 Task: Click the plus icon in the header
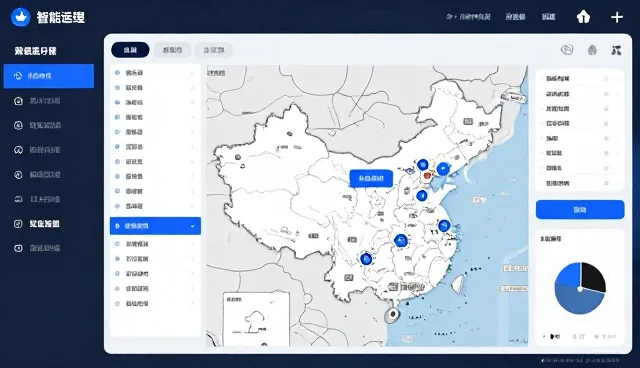617,17
